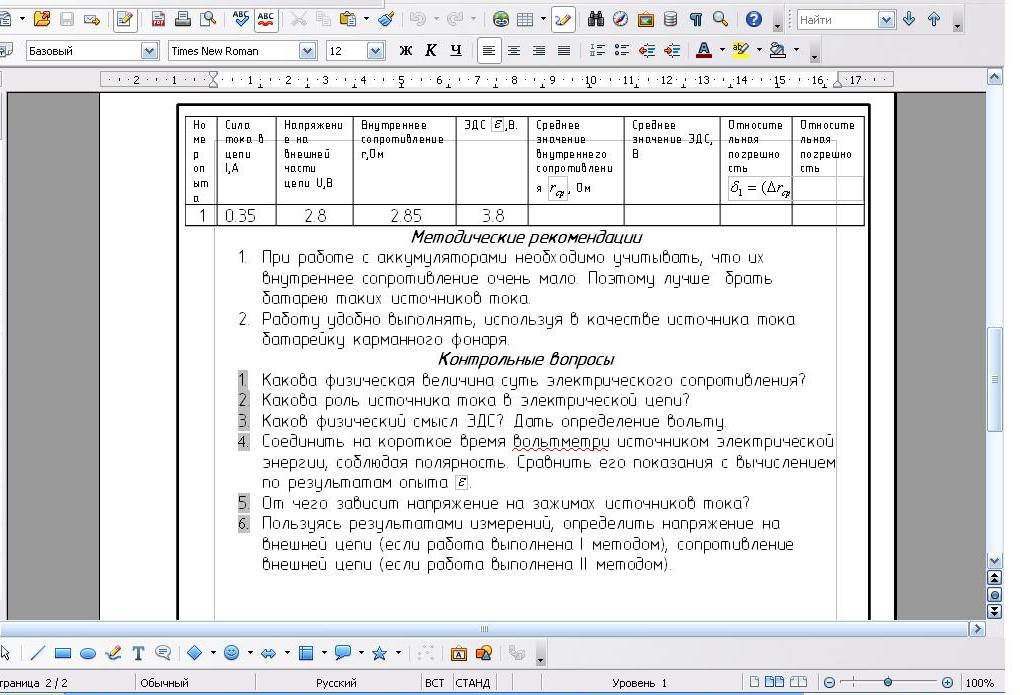
Task: Click the Zoom magnifier icon
Action: tap(720, 20)
